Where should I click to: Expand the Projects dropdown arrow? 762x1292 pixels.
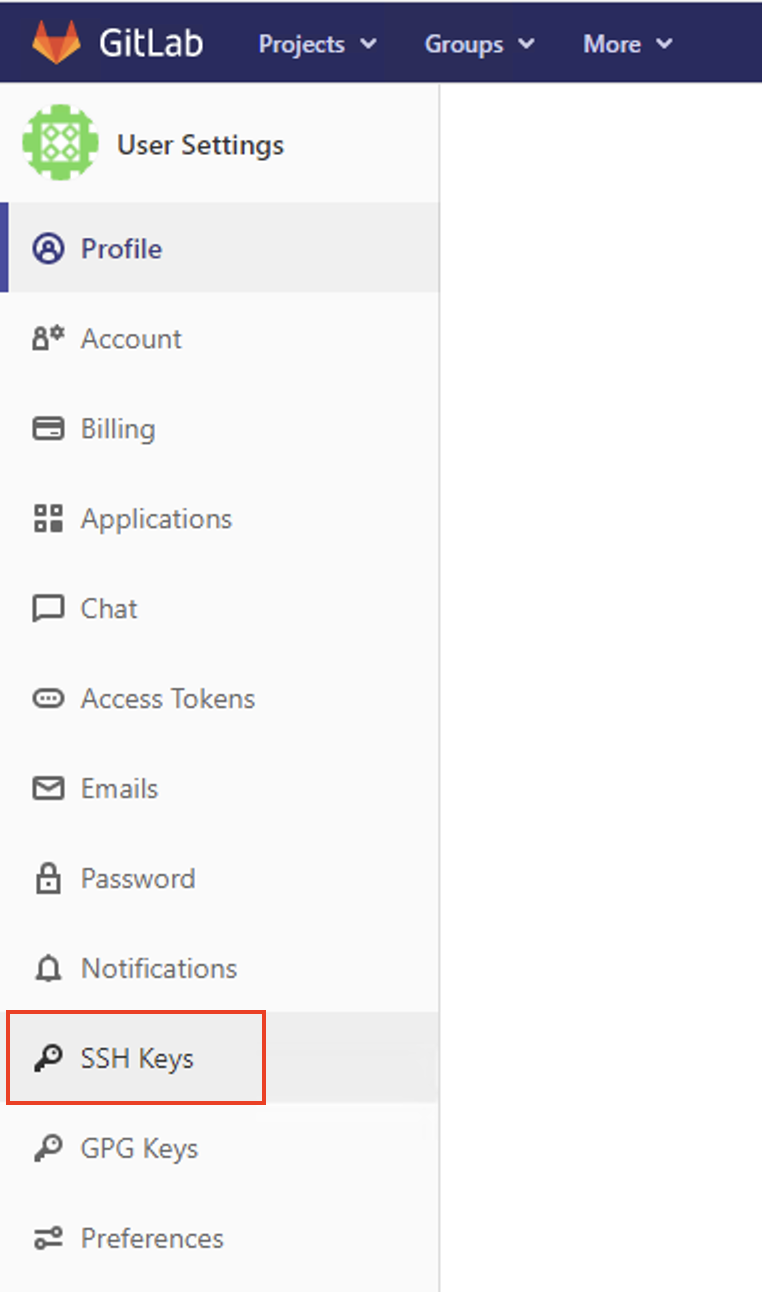[369, 43]
